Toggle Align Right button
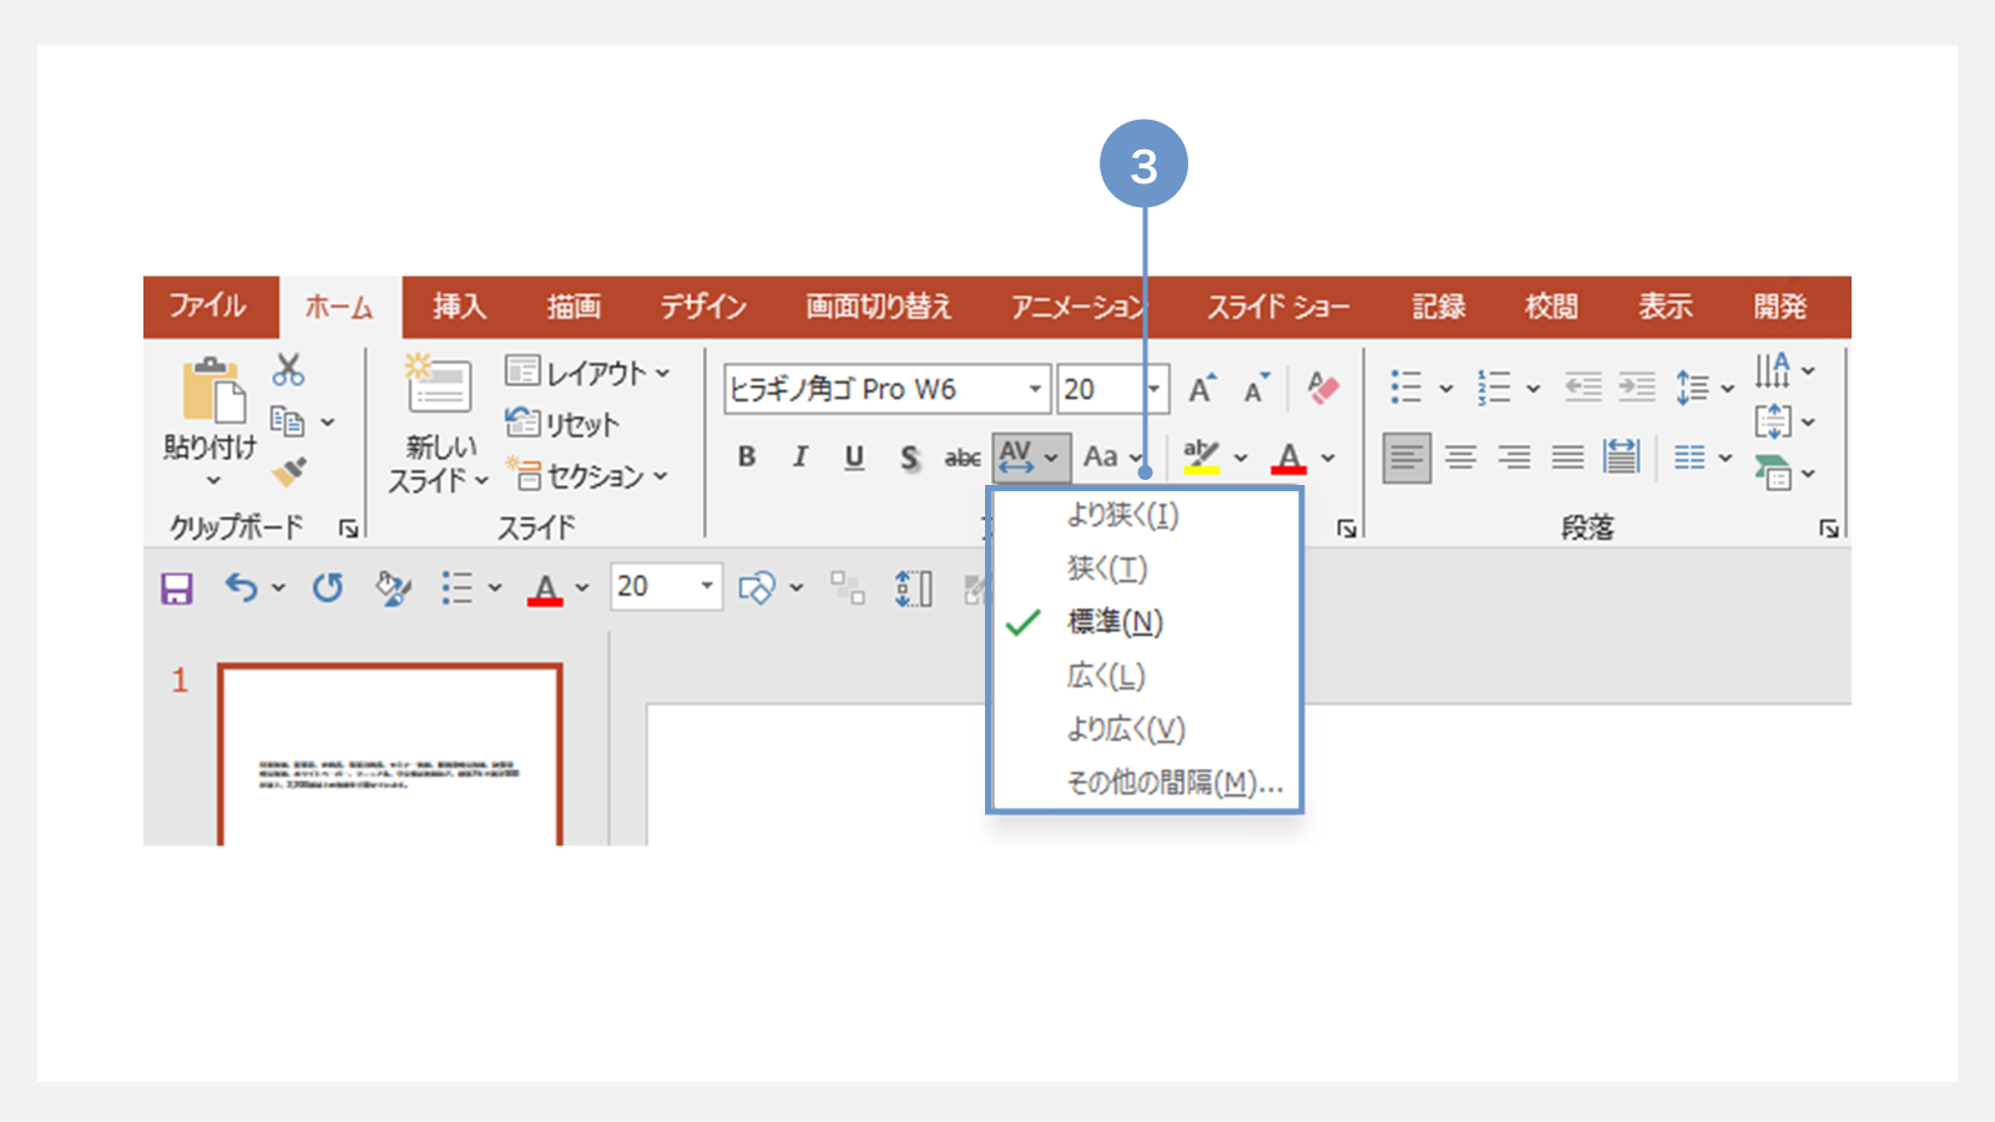The image size is (1995, 1122). [x=1514, y=458]
